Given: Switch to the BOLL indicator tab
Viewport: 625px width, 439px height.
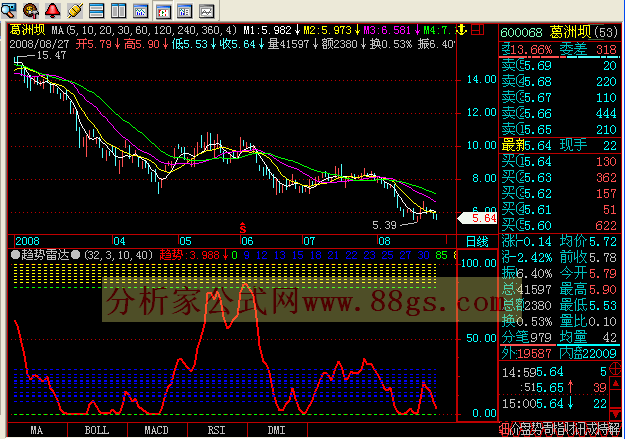Looking at the screenshot, I should coord(97,430).
